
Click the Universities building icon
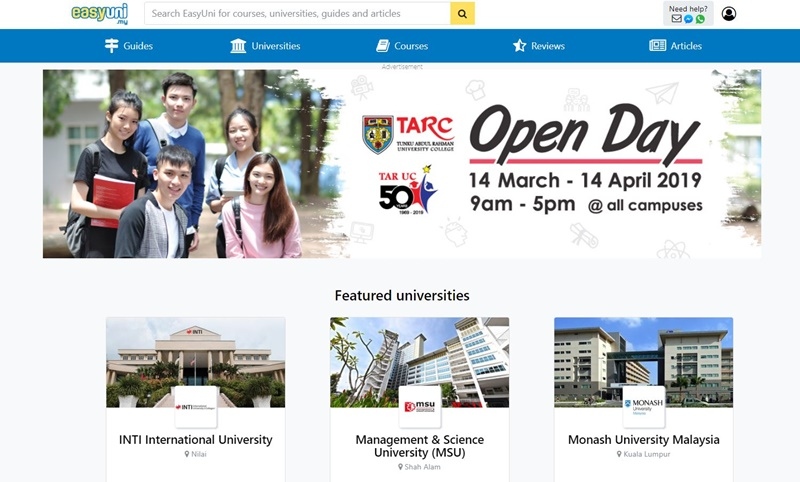pyautogui.click(x=238, y=46)
